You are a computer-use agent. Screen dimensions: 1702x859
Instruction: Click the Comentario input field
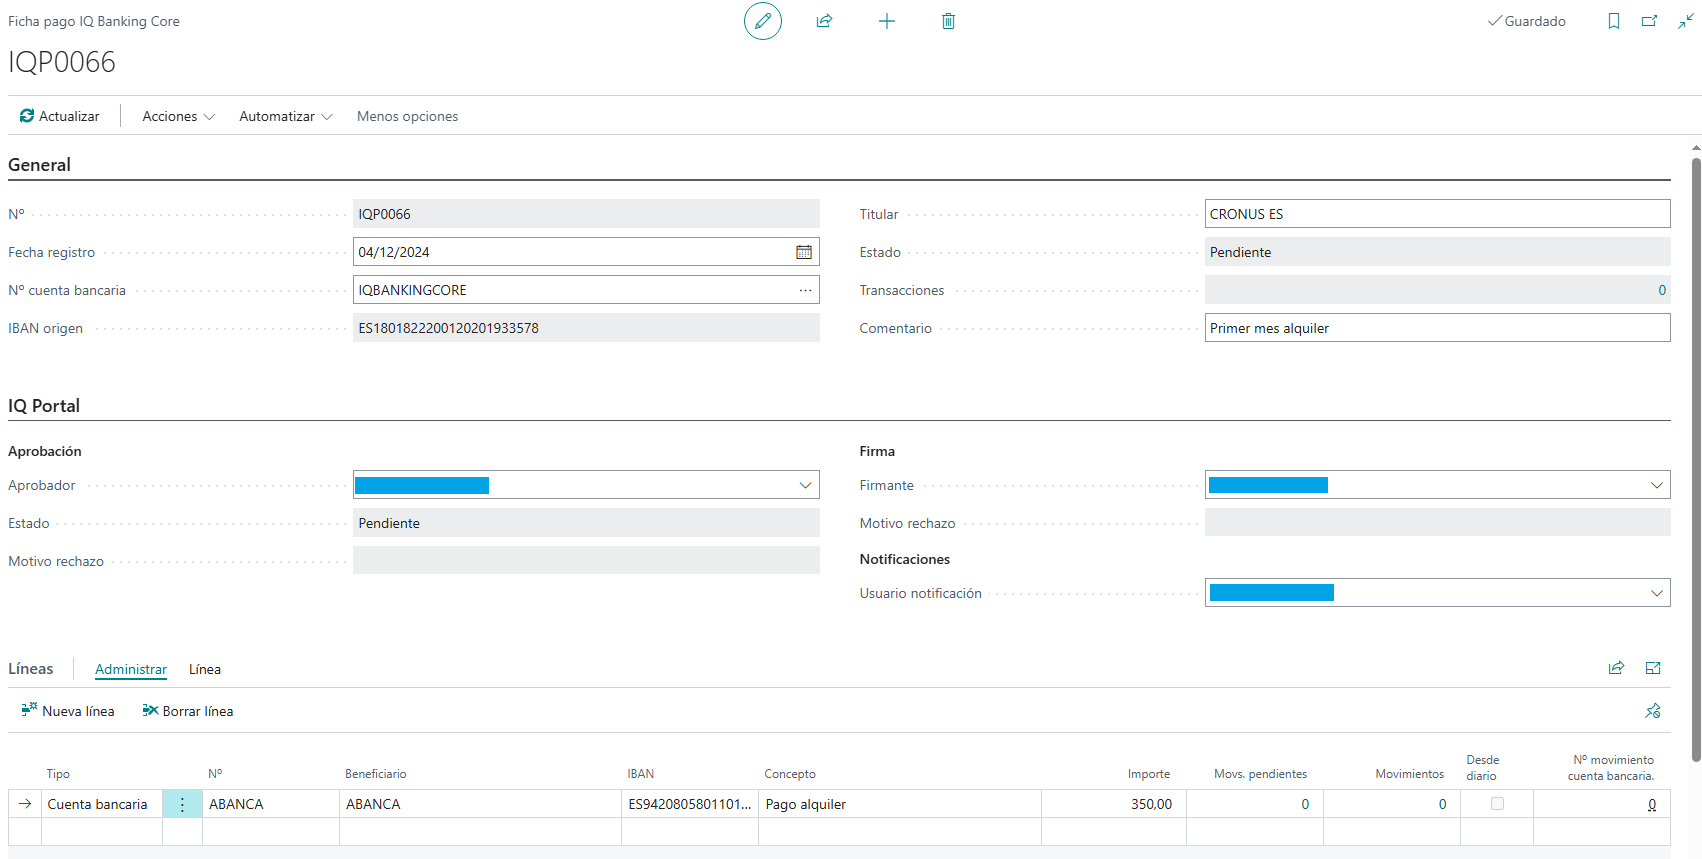pos(1436,328)
